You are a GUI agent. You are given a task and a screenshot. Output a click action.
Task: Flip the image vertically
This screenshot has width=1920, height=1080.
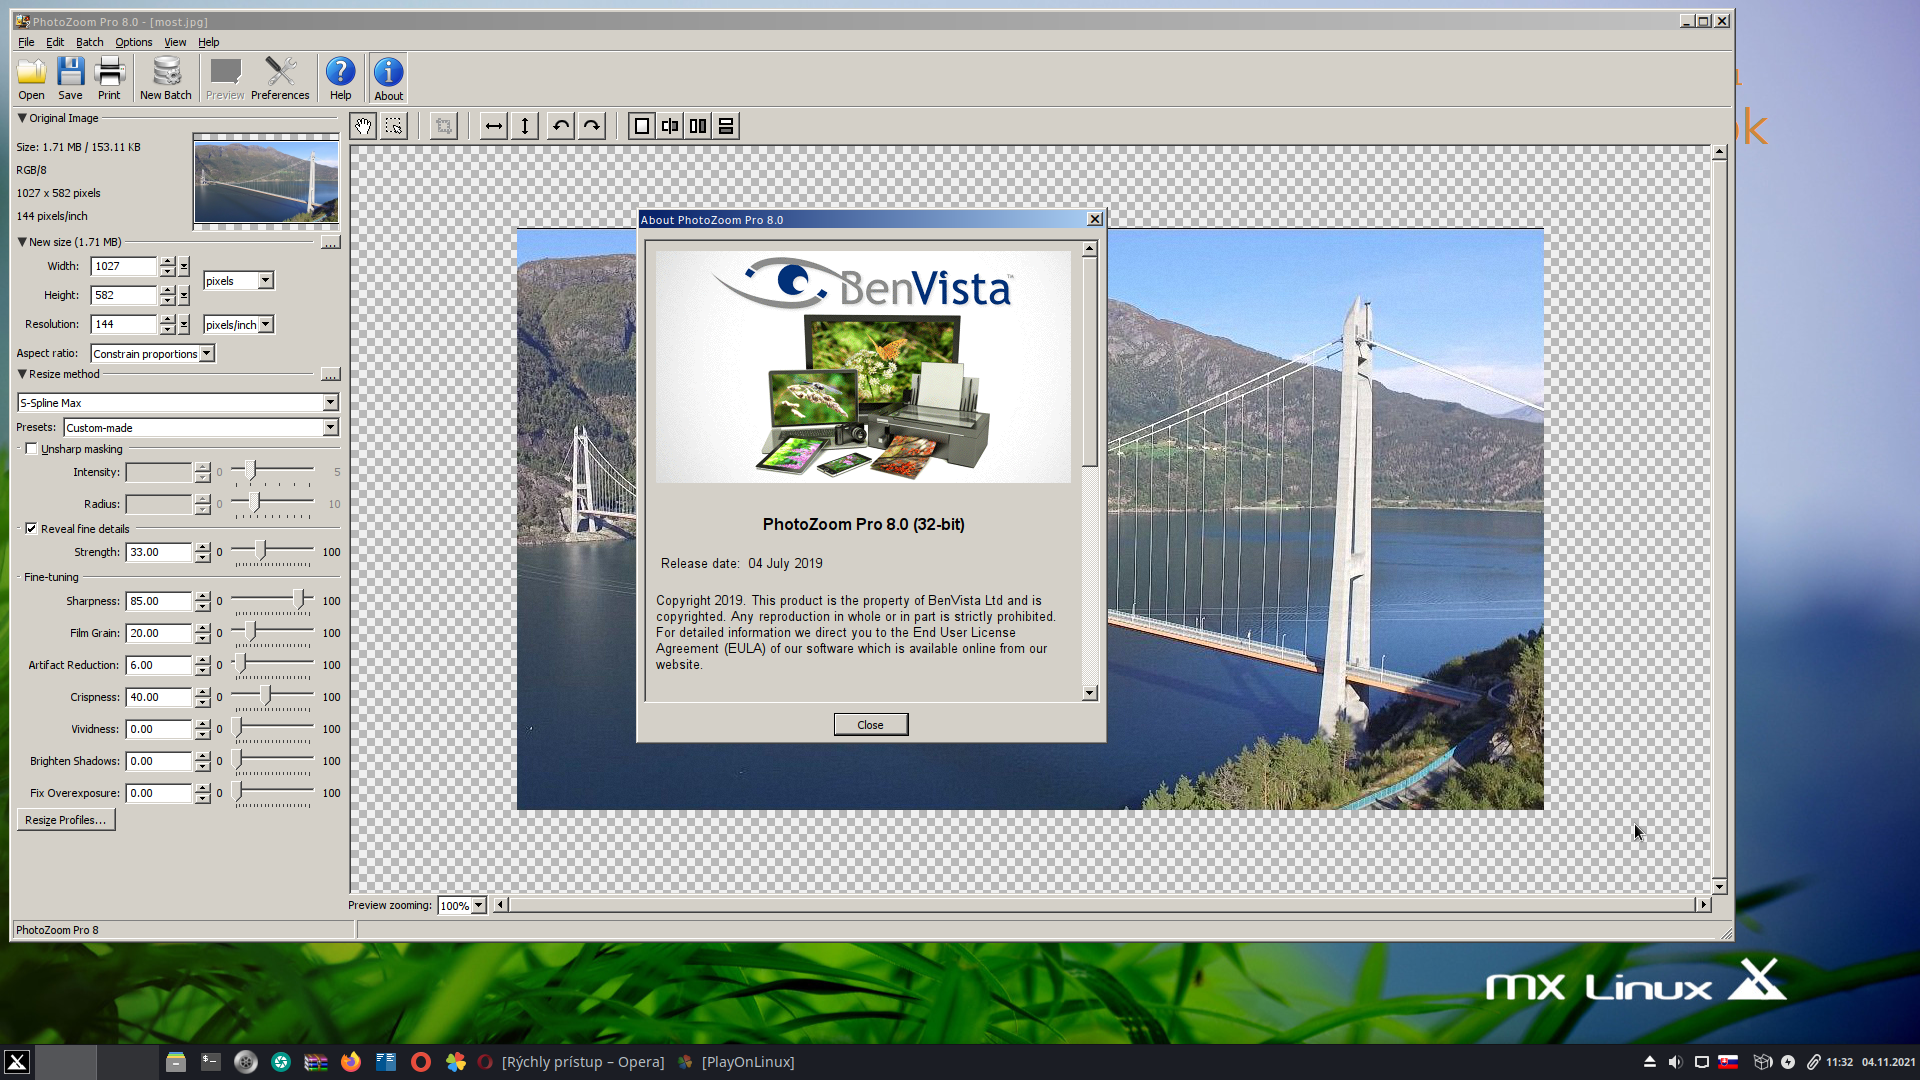pos(525,126)
